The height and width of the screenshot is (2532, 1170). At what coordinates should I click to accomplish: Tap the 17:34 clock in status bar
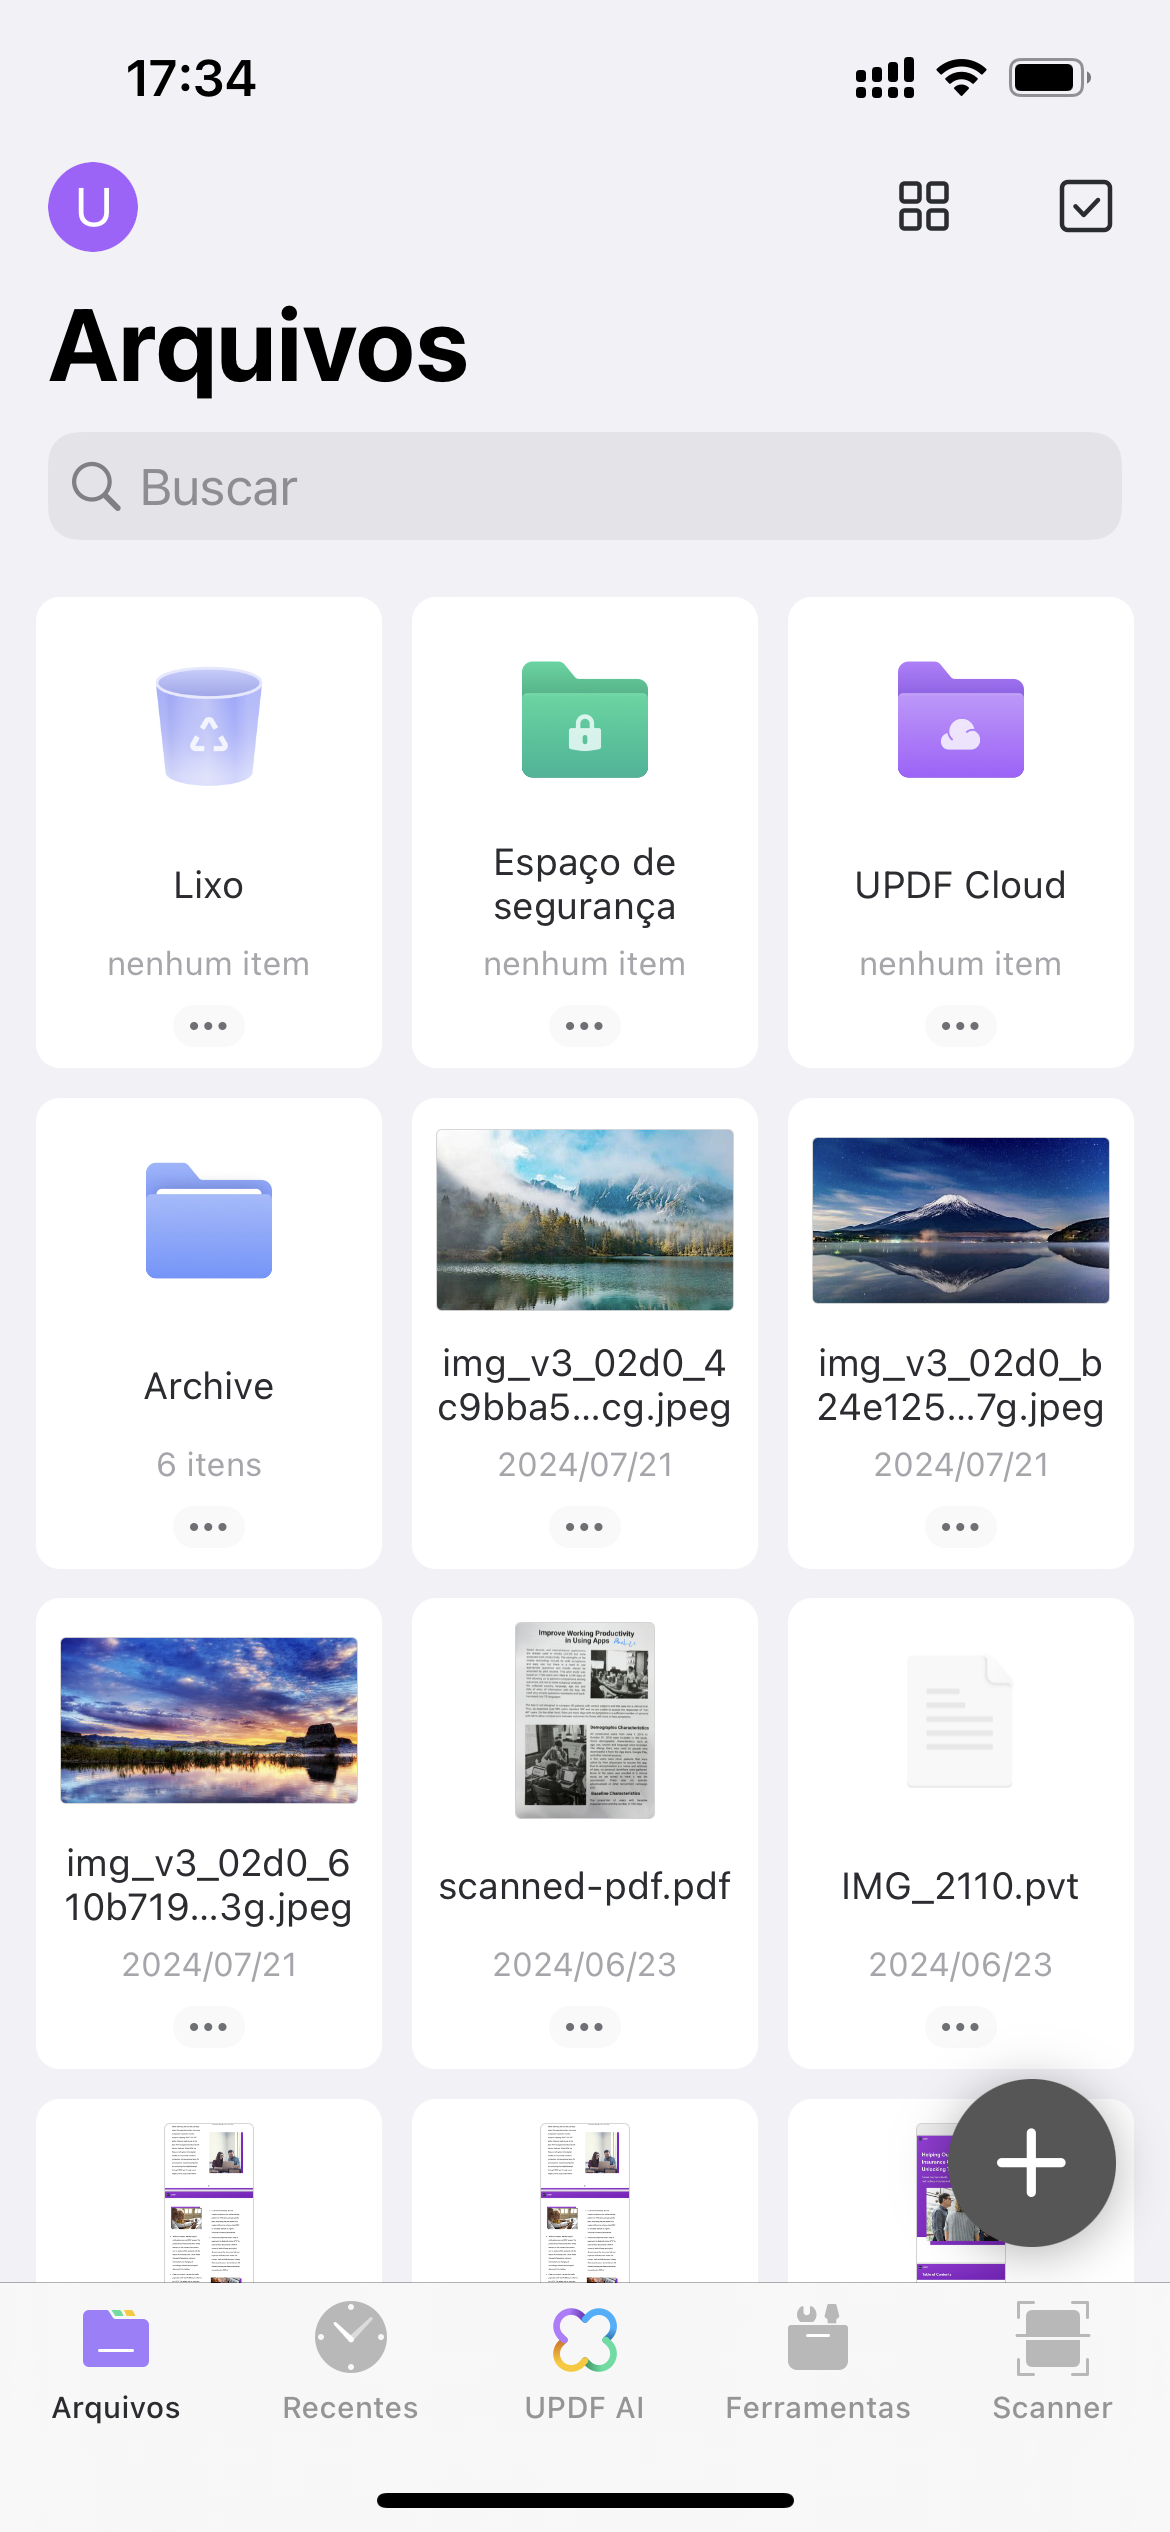[x=191, y=78]
